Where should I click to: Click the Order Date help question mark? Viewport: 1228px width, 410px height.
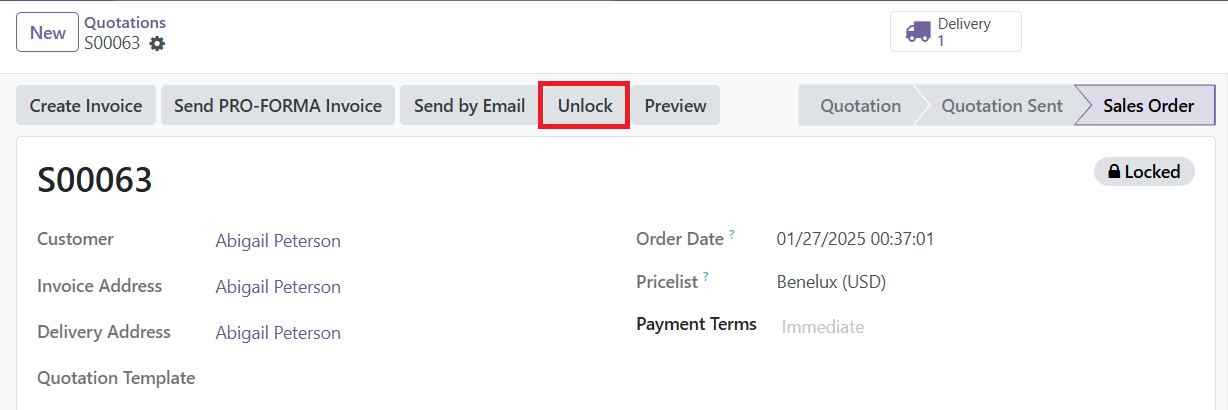point(731,234)
